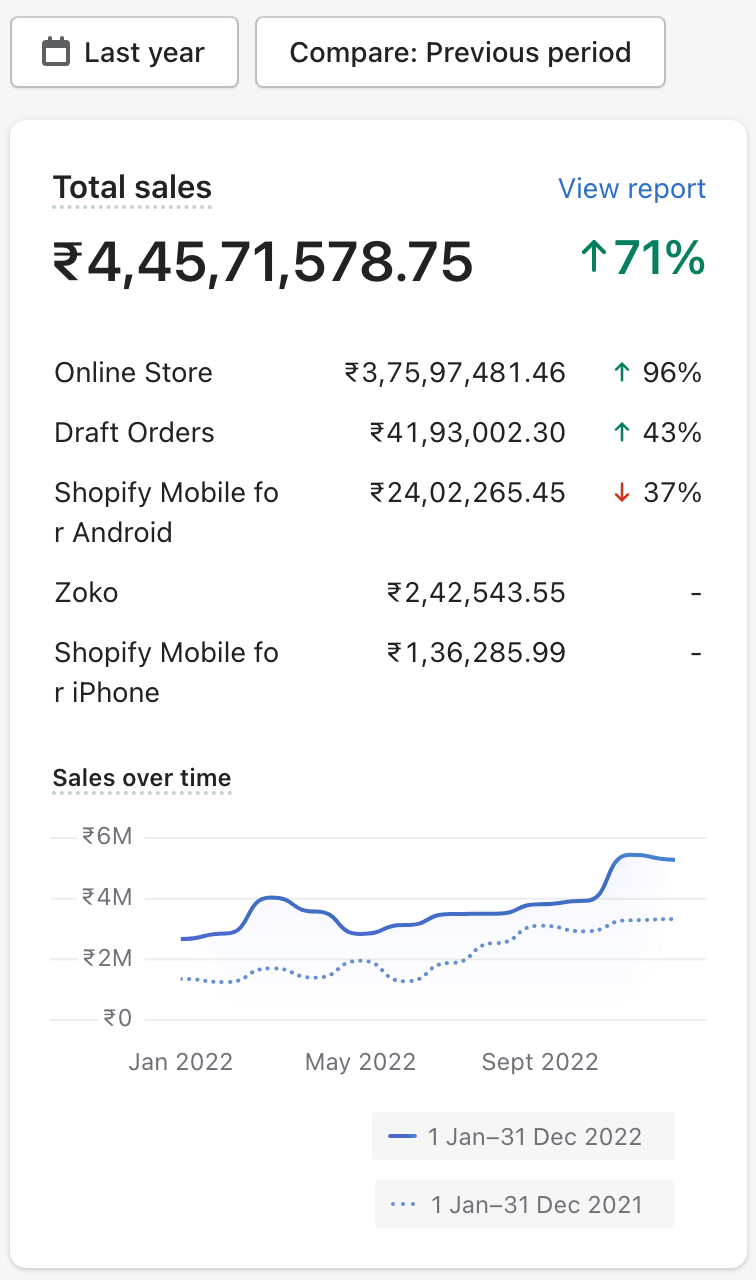Select the Draft Orders sales amount
Image resolution: width=756 pixels, height=1280 pixels.
pos(467,433)
